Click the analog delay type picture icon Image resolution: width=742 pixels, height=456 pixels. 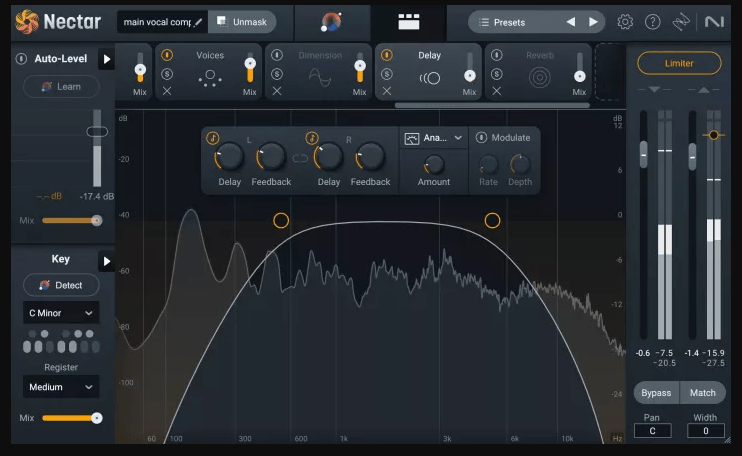click(x=412, y=138)
